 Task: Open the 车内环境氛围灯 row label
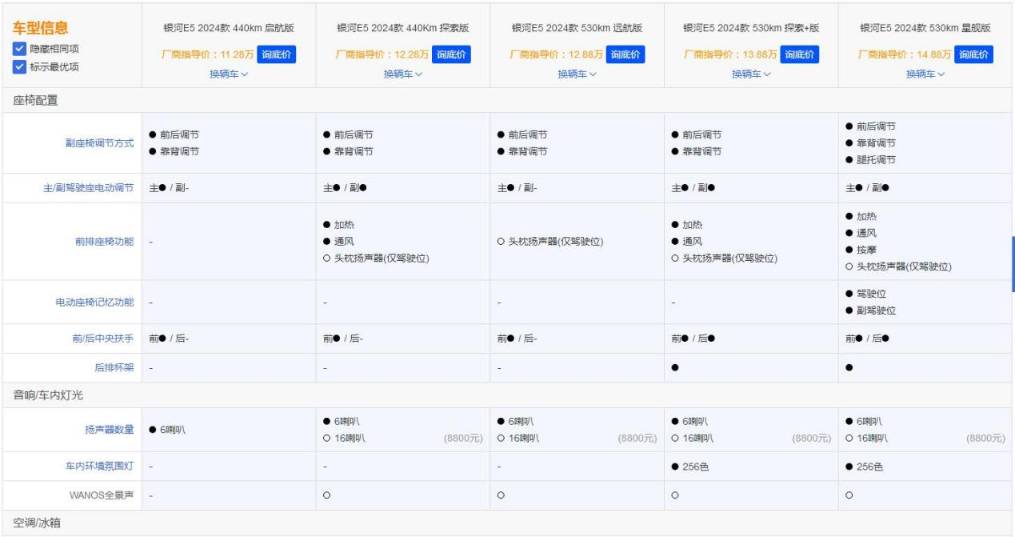coord(99,467)
